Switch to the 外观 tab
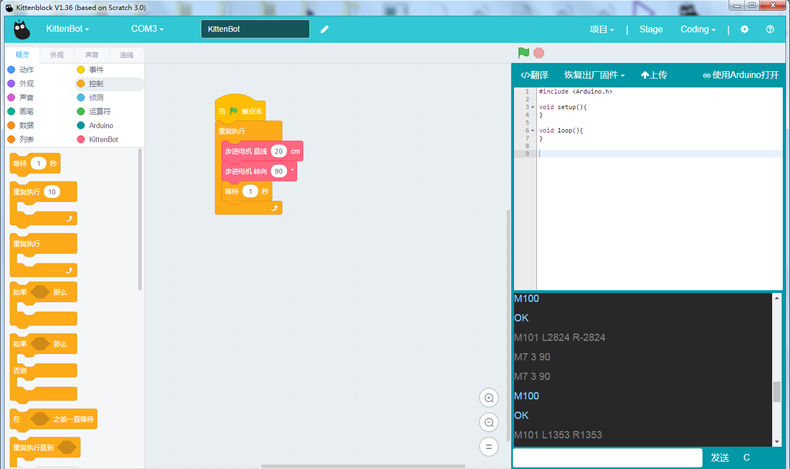790x469 pixels. [x=57, y=55]
